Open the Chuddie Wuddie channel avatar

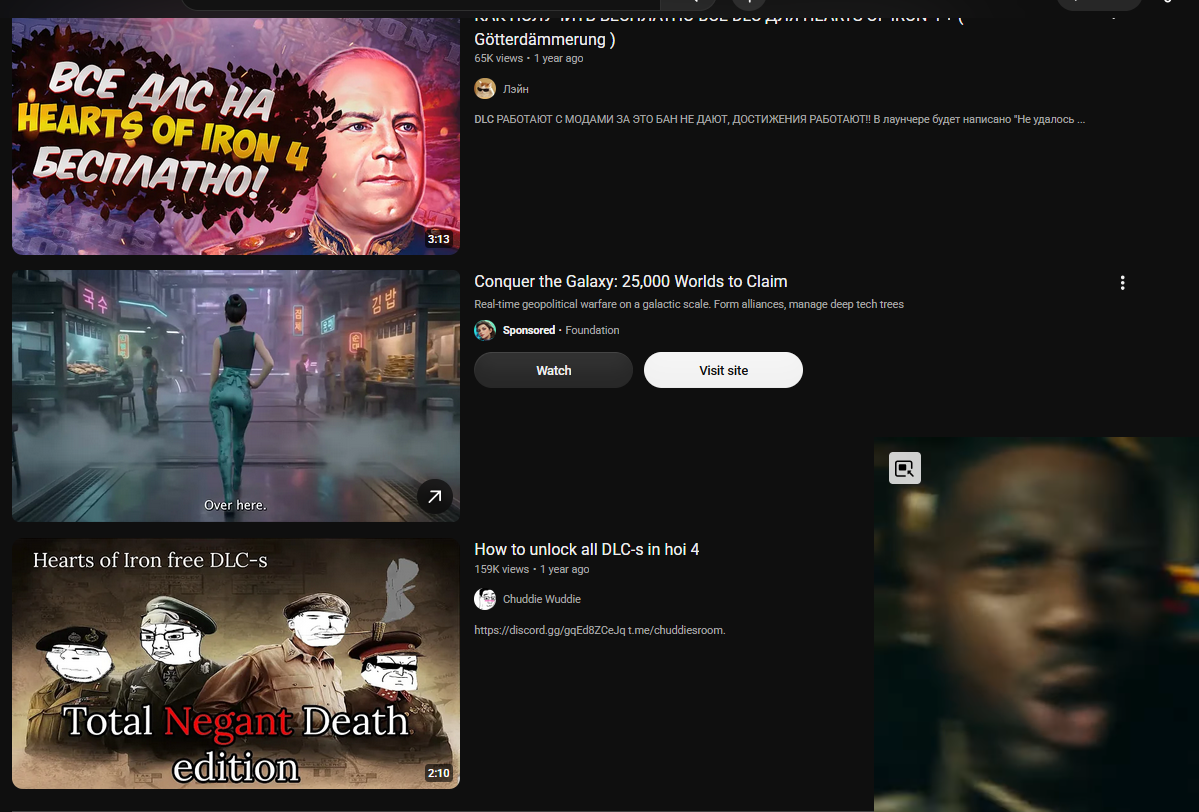(x=485, y=599)
